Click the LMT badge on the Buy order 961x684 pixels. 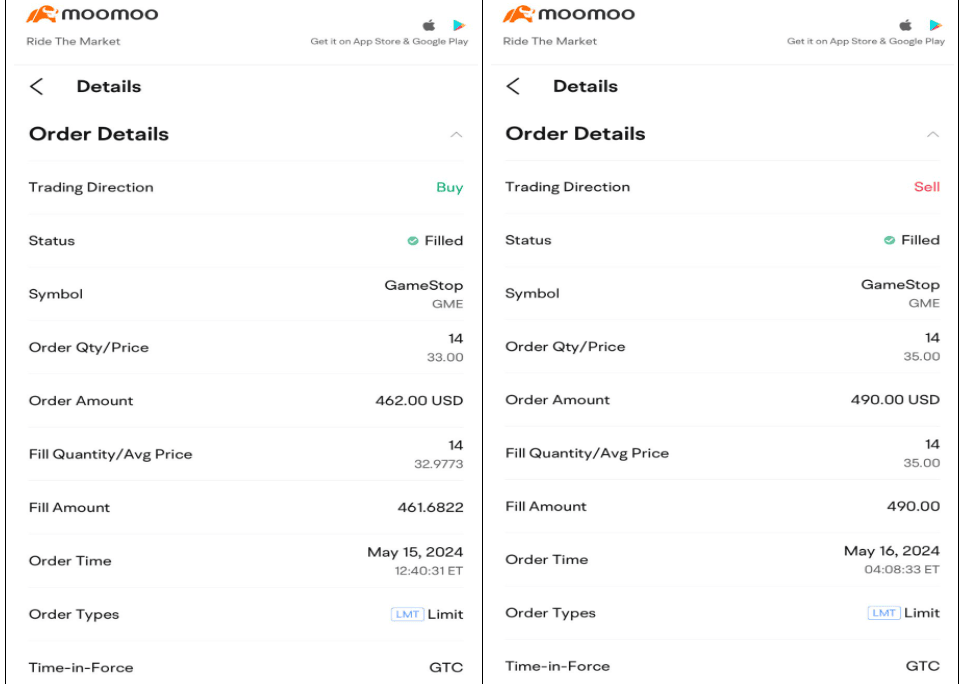point(407,614)
